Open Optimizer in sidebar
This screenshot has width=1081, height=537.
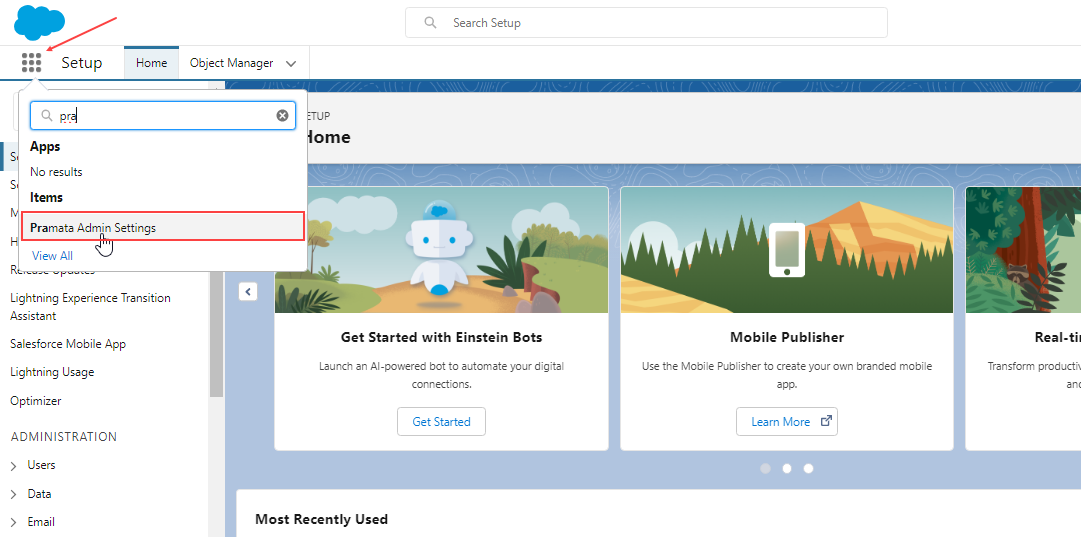(35, 401)
